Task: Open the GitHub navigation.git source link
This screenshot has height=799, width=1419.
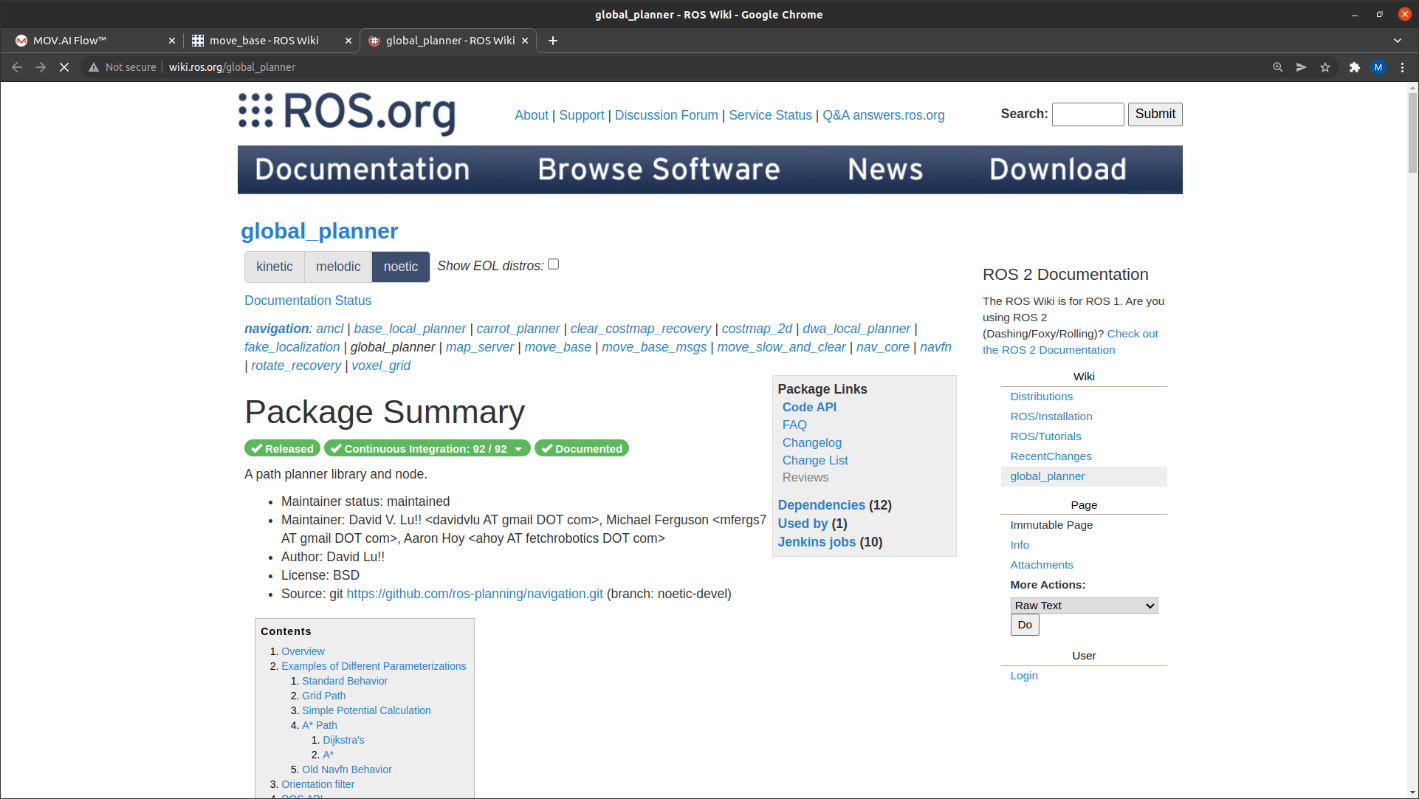Action: (475, 593)
